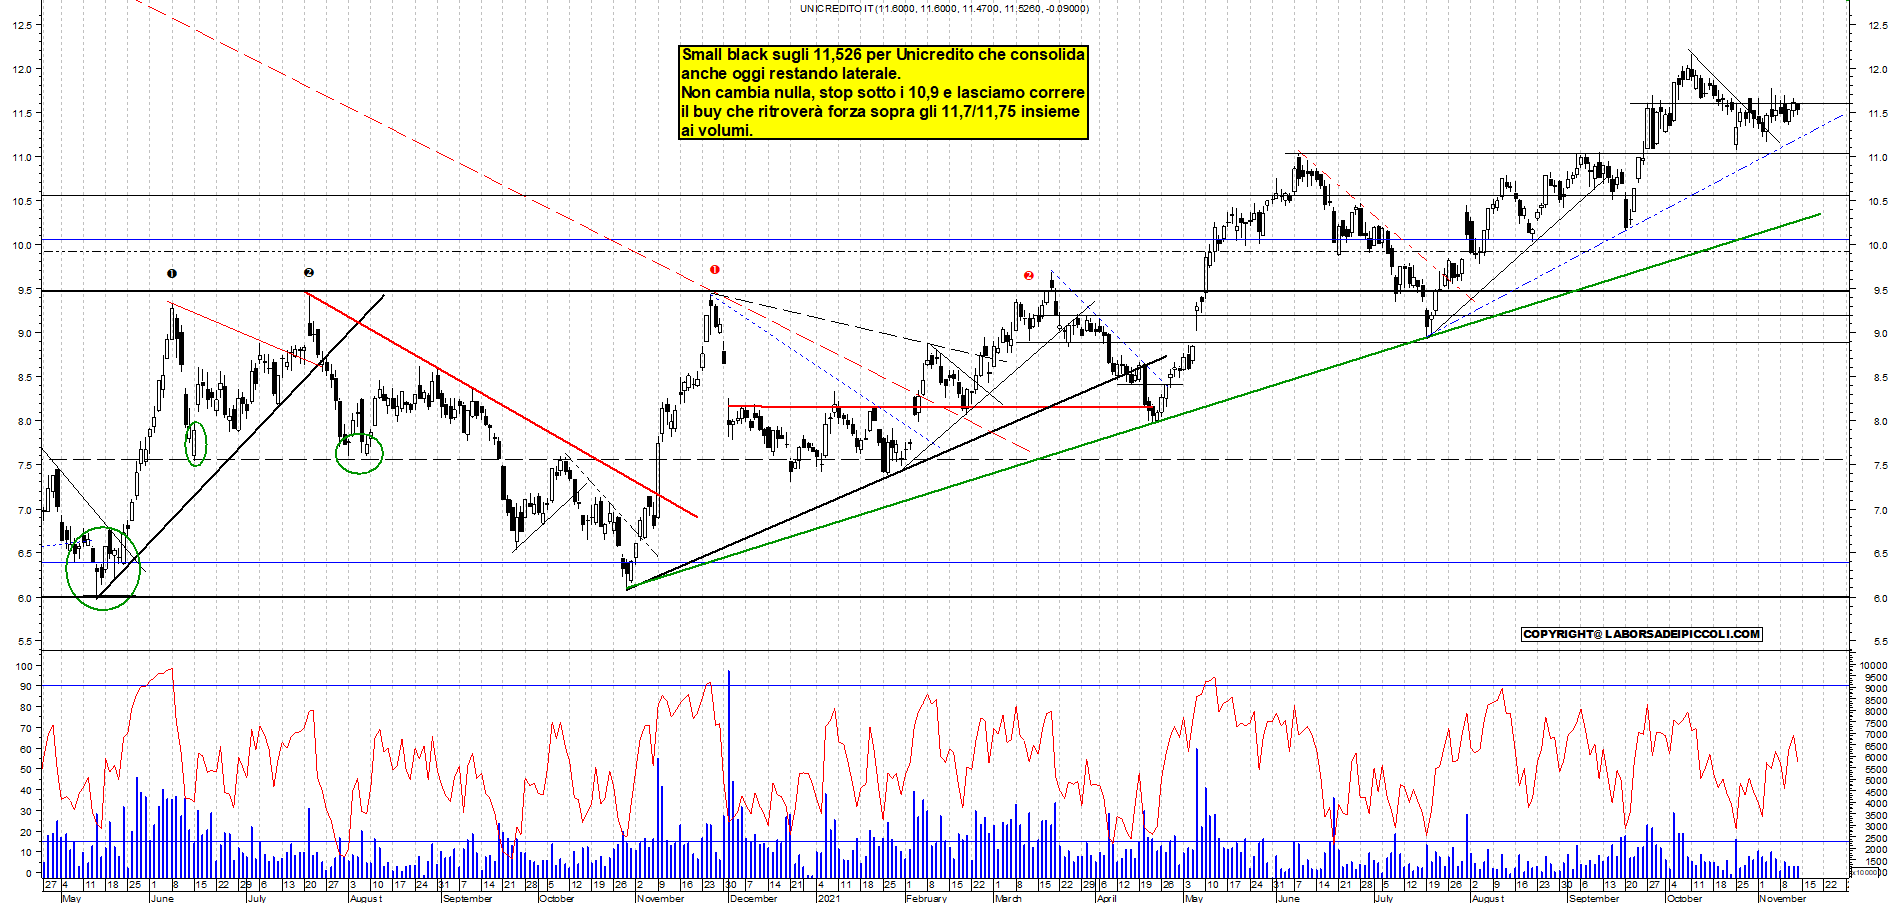Click the black marker number 2 above the July peak
Screen dimensions: 1890x903
309,272
